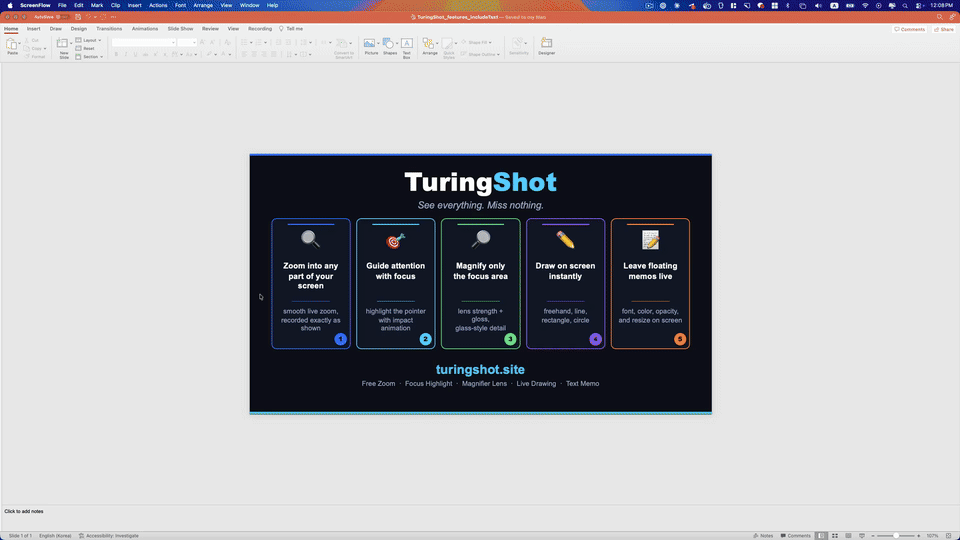Click the font color button
Screen dimensions: 960x540
pos(224,54)
